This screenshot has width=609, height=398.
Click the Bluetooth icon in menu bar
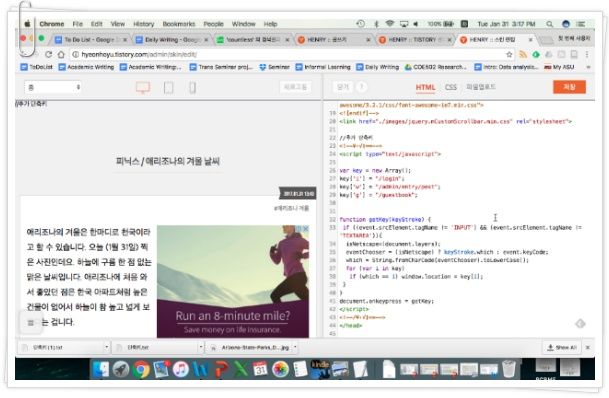(376, 24)
